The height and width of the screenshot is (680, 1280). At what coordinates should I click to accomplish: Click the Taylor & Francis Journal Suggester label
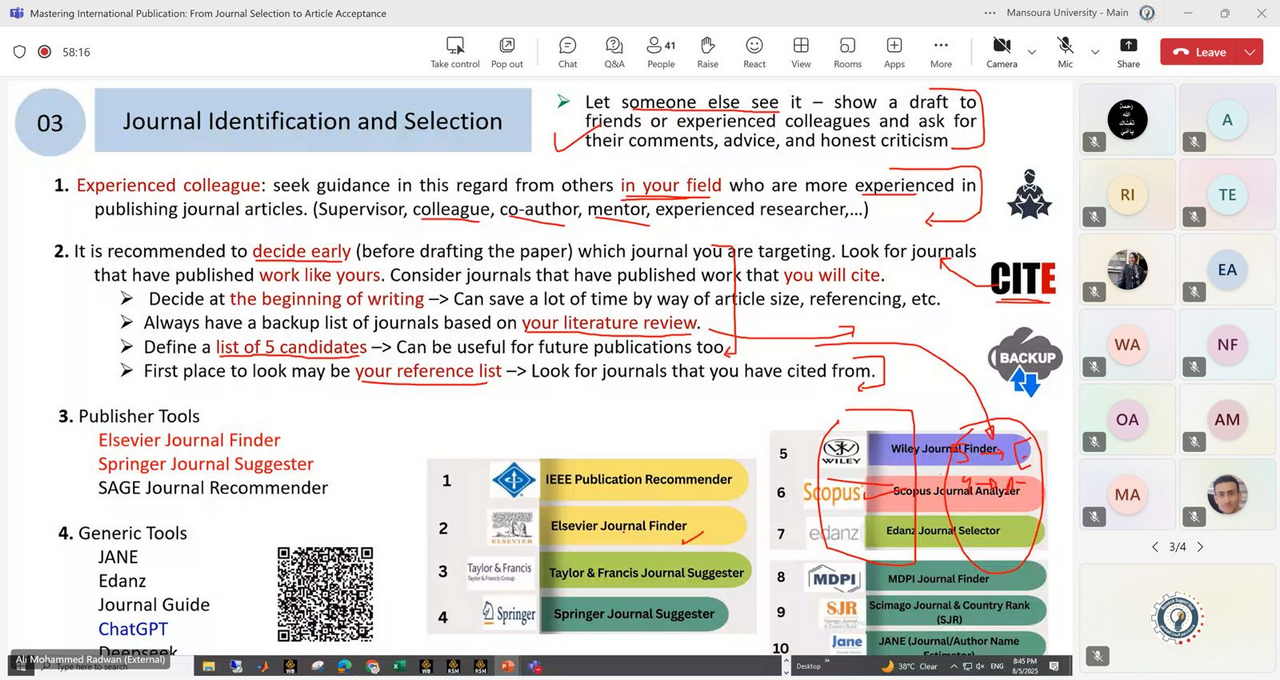click(646, 573)
